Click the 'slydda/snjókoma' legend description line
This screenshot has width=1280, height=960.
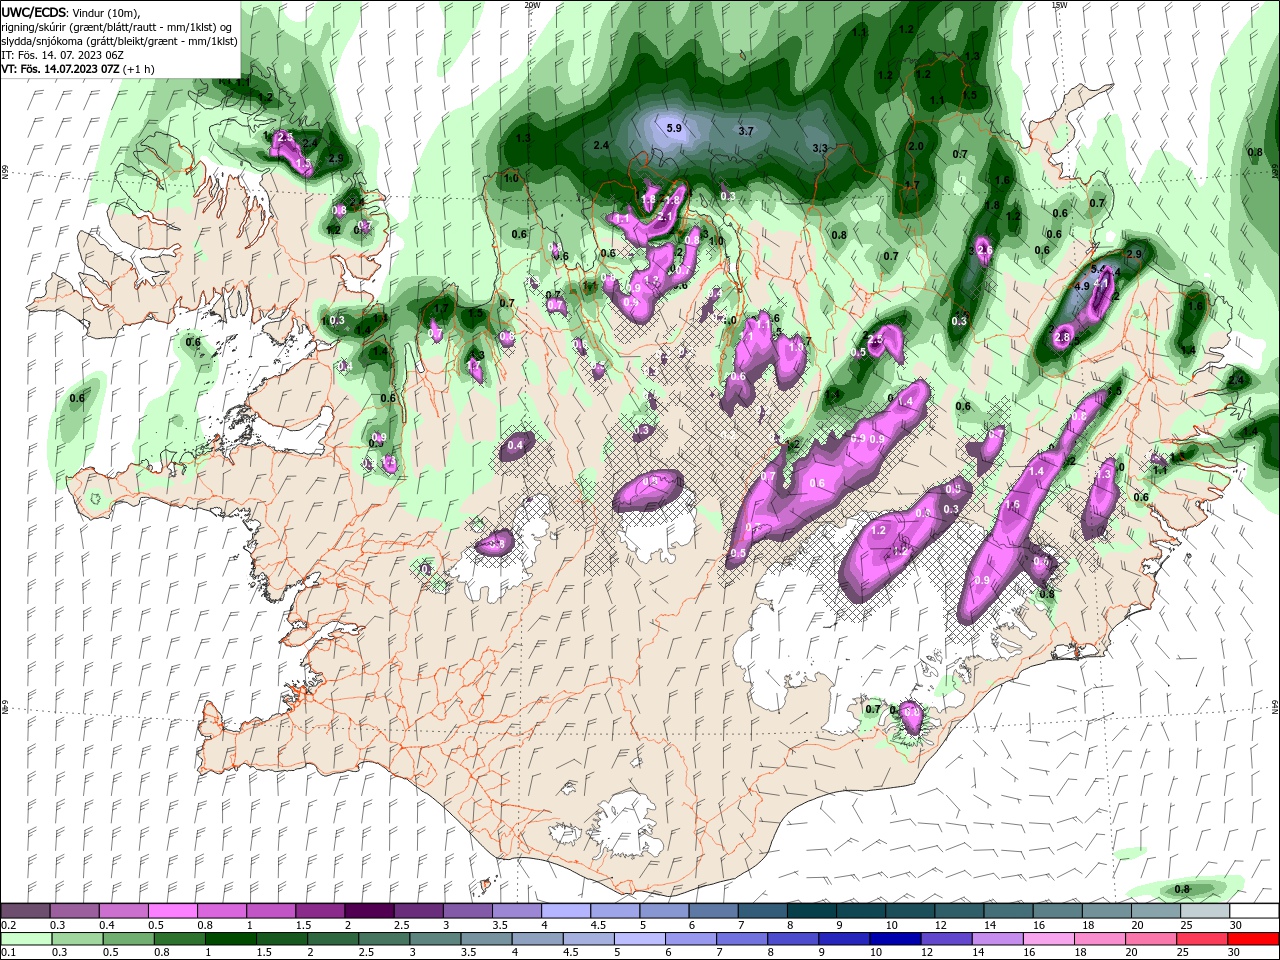[x=119, y=41]
